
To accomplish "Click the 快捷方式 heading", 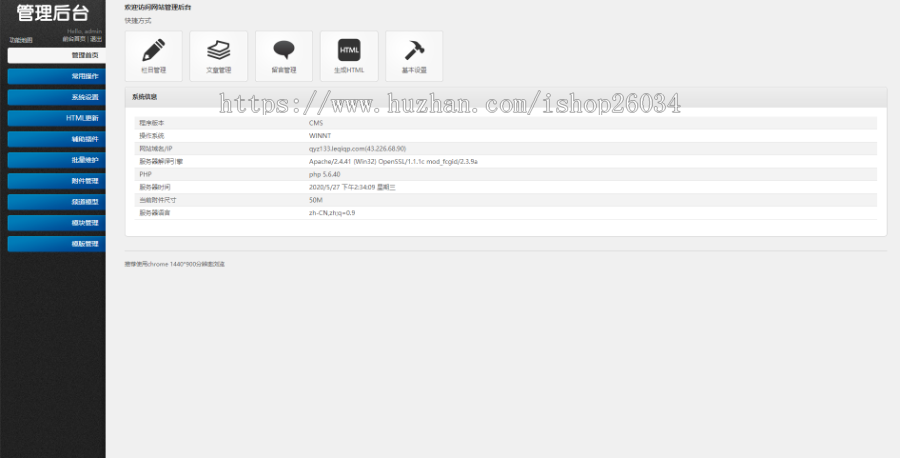I will (138, 21).
